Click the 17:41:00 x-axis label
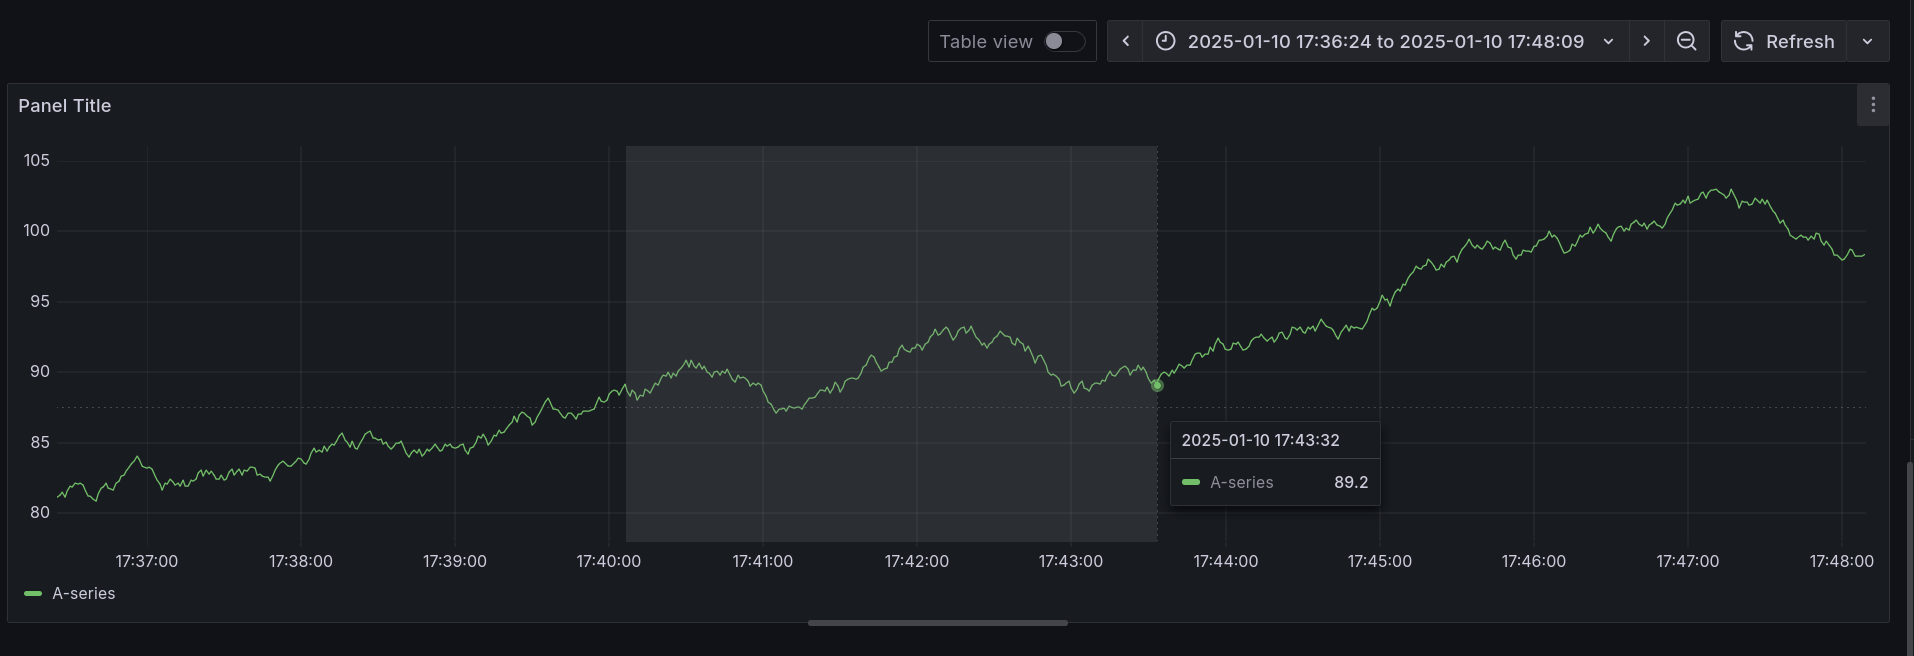The width and height of the screenshot is (1914, 656). (762, 561)
